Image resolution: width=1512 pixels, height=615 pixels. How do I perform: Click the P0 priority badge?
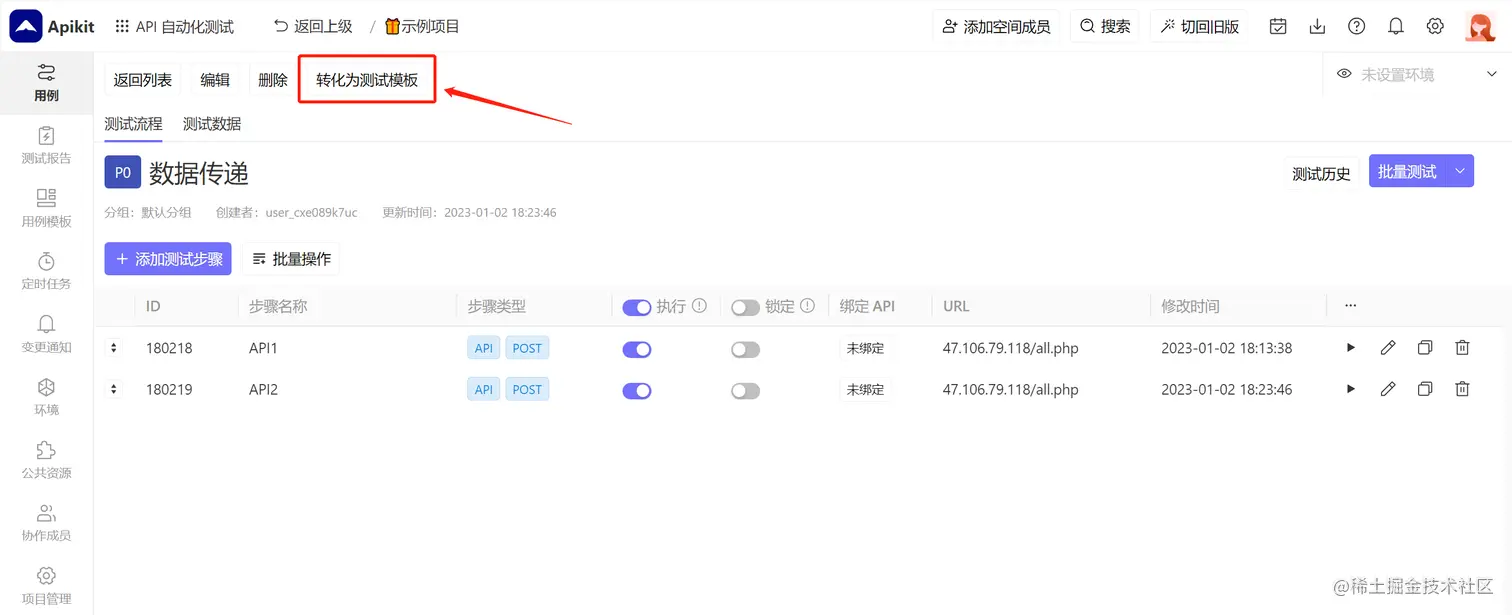122,172
